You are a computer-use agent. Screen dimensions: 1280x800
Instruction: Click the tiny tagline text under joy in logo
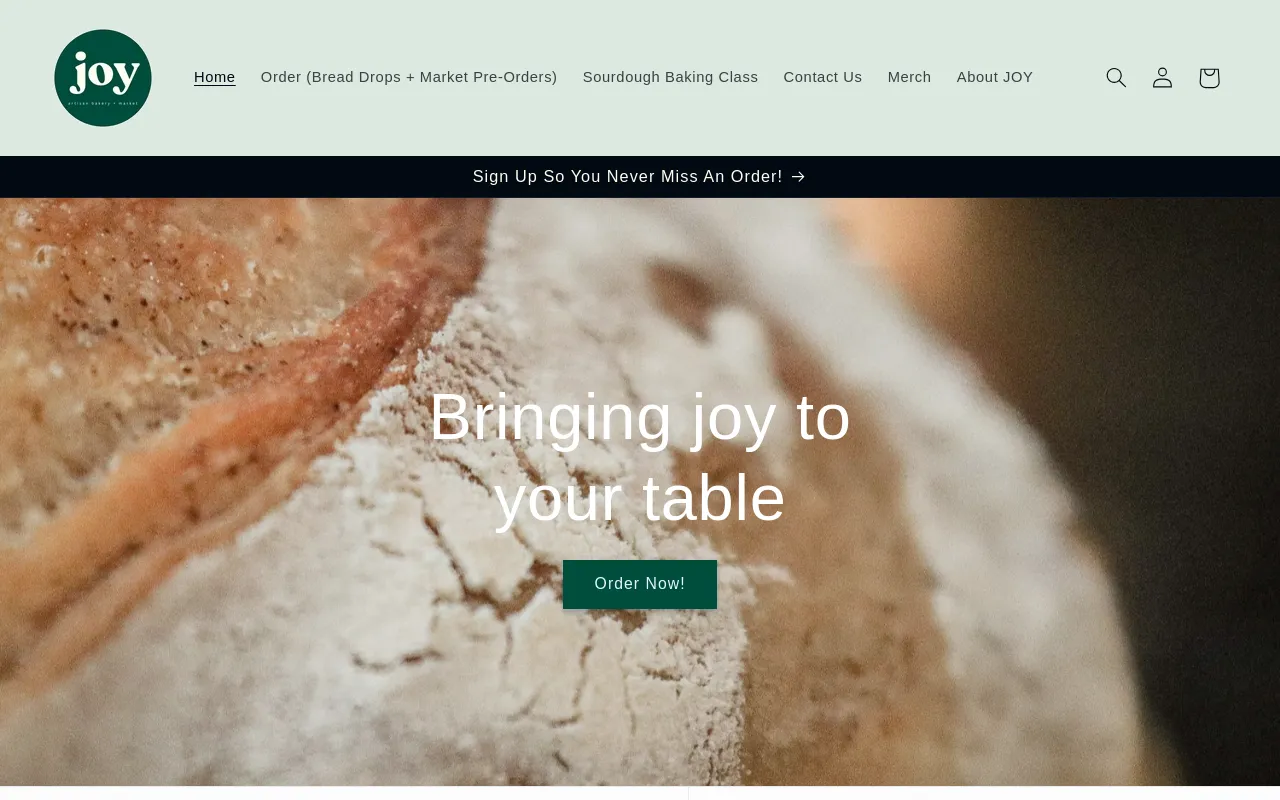pyautogui.click(x=103, y=102)
